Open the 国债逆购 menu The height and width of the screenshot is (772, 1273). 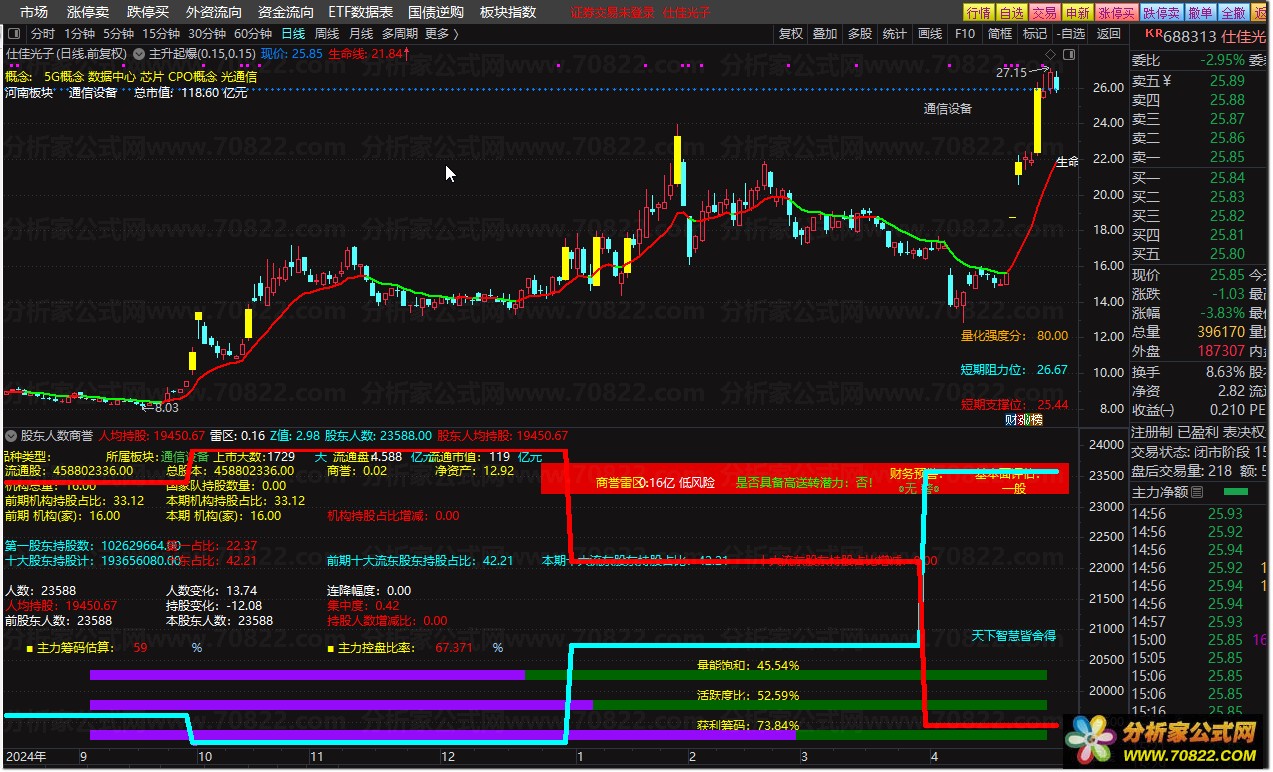point(436,12)
